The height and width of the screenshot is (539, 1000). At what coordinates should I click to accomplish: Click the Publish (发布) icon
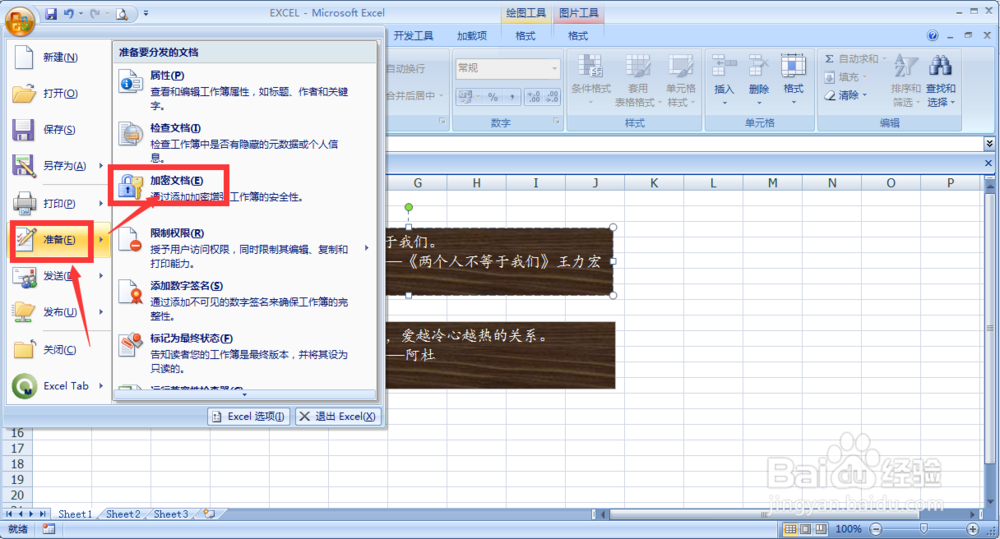point(24,313)
